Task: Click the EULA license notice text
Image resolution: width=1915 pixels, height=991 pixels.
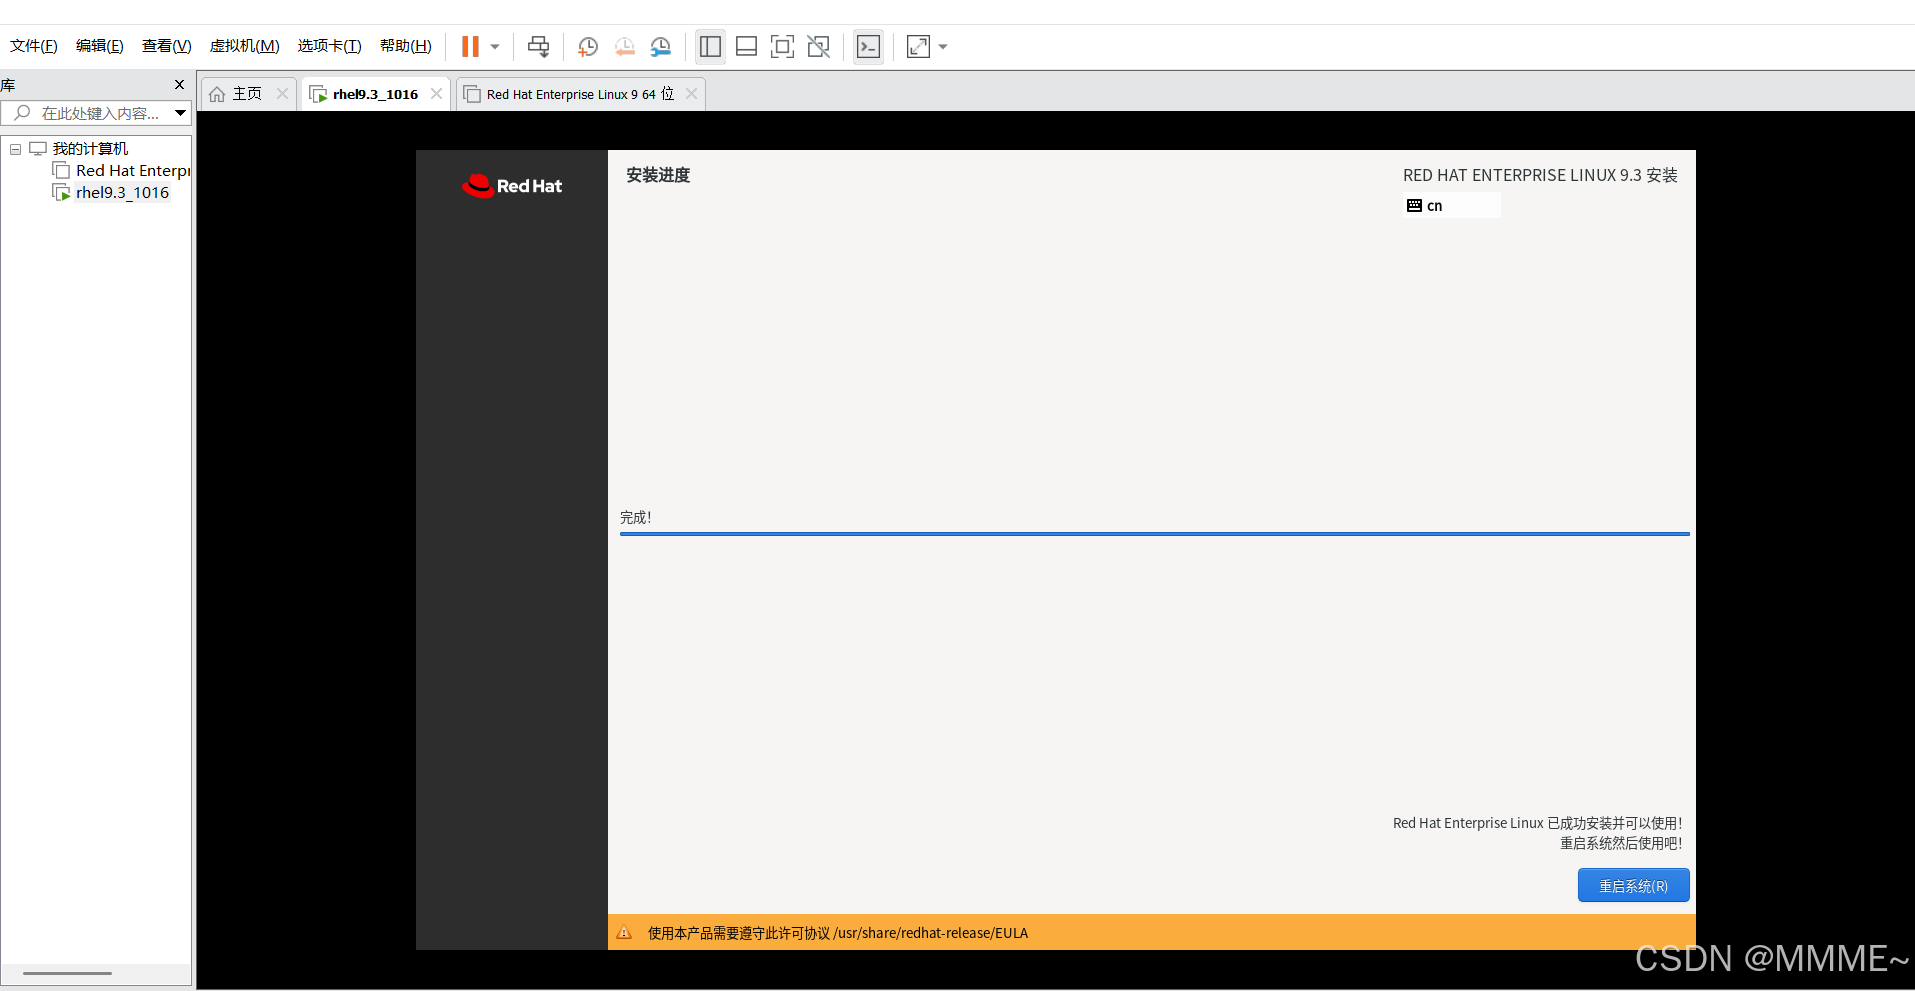Action: tap(838, 933)
